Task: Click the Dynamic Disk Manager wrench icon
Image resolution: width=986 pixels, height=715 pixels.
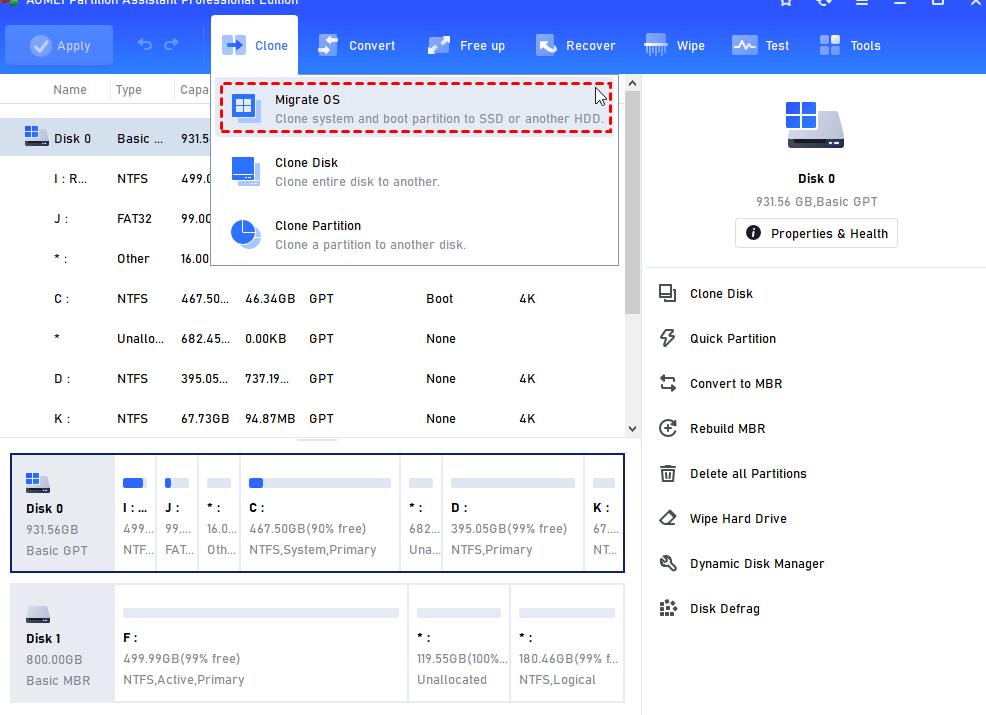Action: tap(667, 563)
